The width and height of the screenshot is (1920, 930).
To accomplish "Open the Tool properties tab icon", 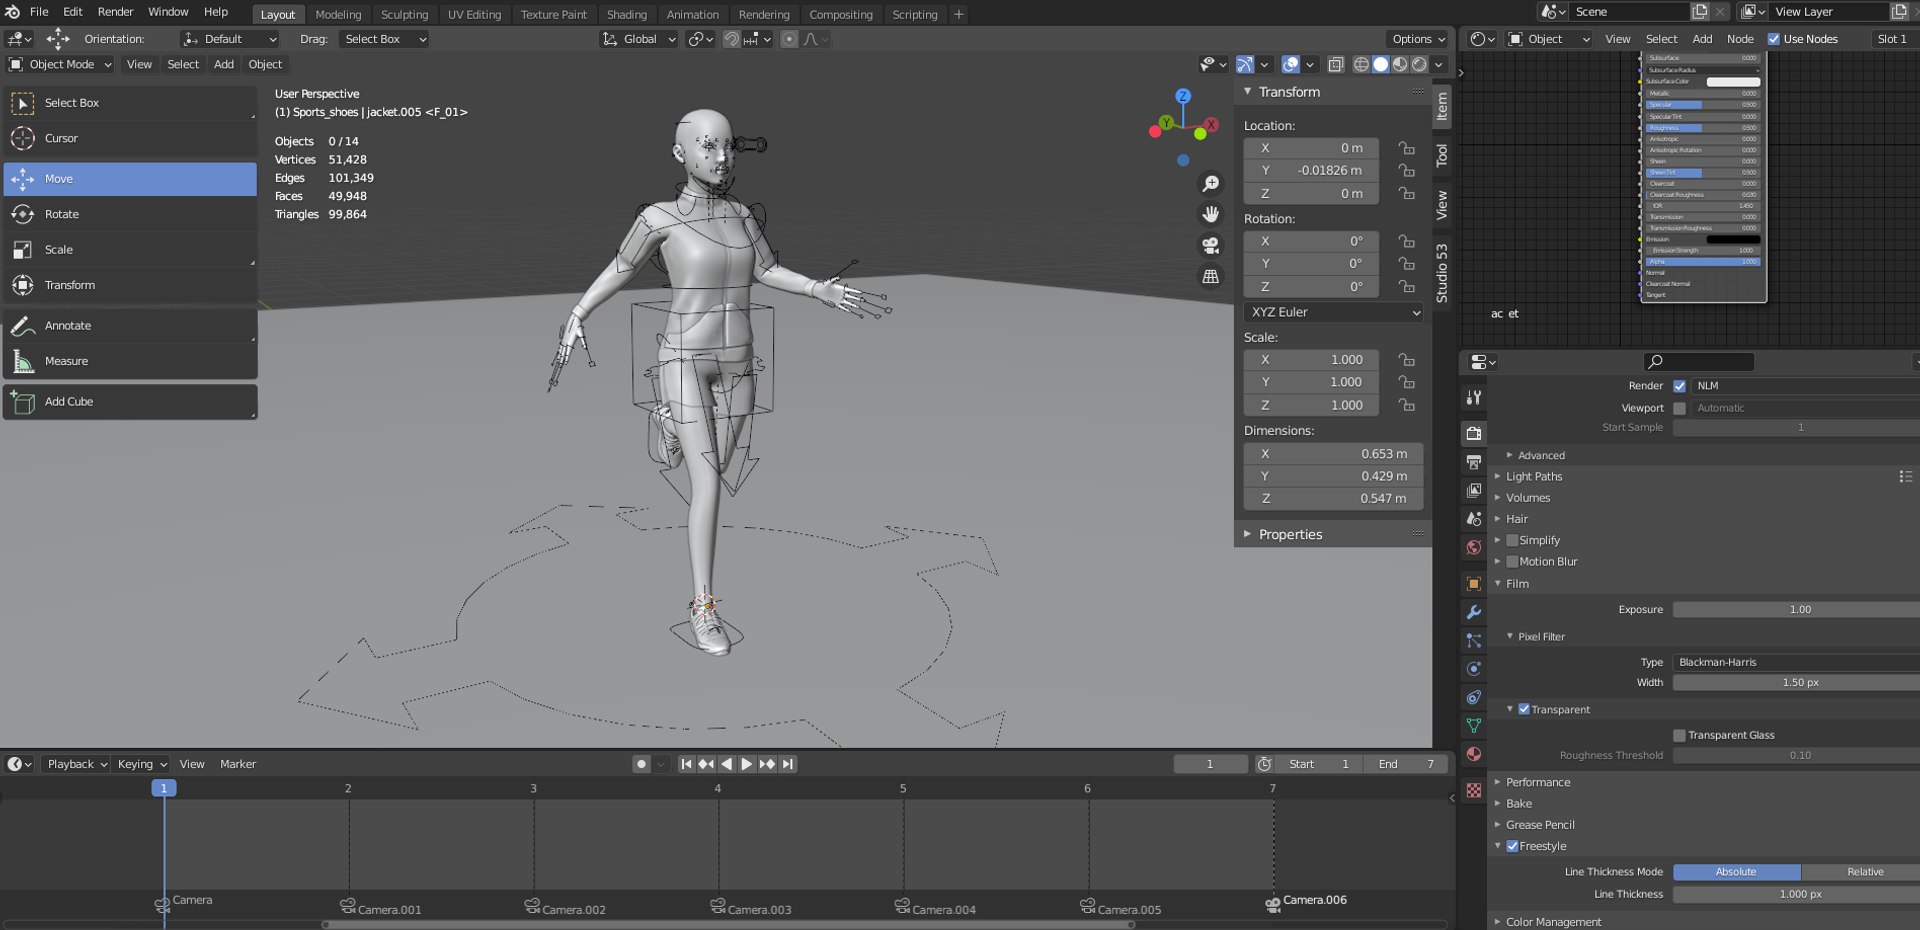I will click(x=1474, y=397).
